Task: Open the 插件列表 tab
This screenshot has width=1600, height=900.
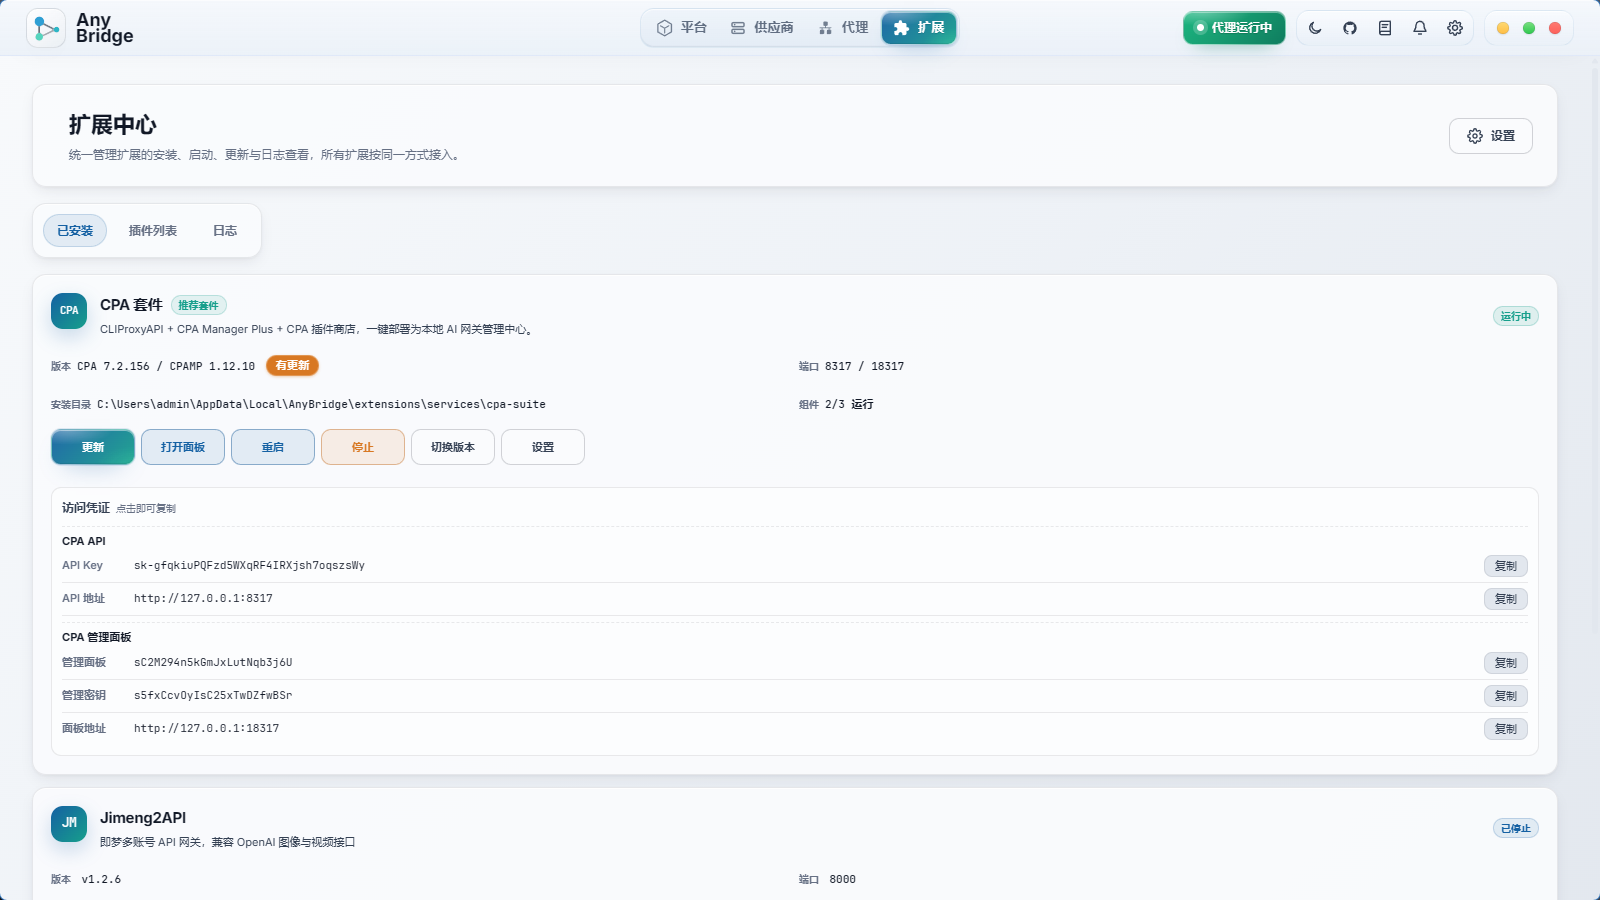Action: [x=153, y=231]
